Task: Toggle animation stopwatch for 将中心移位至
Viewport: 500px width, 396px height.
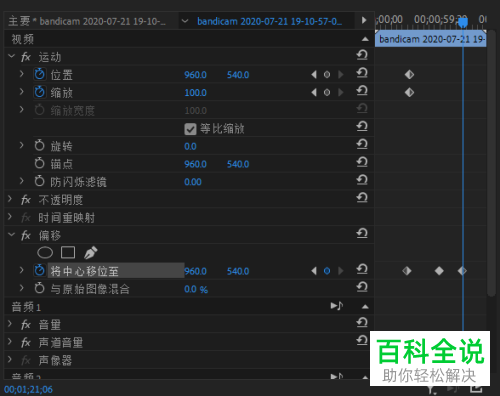Action: point(40,270)
